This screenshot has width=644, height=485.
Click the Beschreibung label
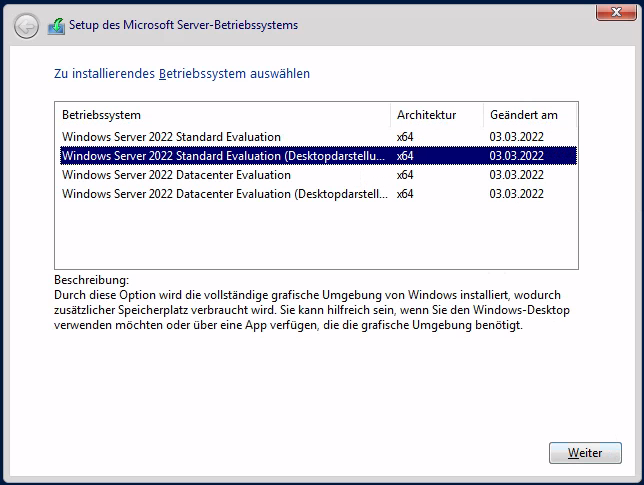pyautogui.click(x=91, y=280)
